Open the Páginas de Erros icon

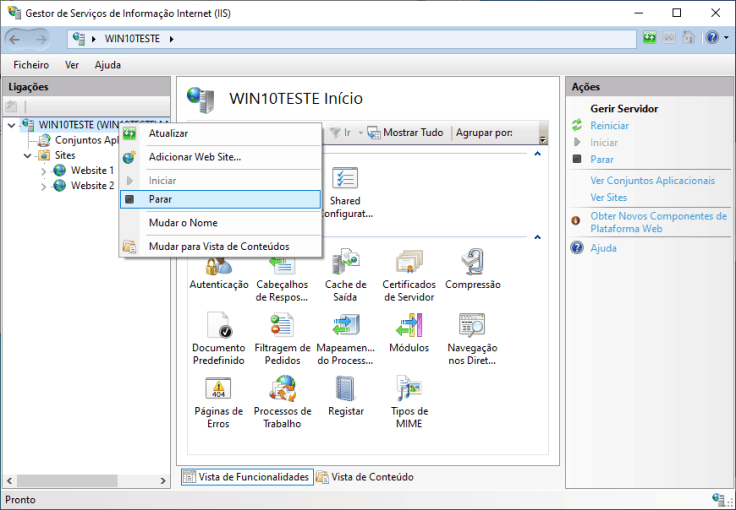(218, 394)
